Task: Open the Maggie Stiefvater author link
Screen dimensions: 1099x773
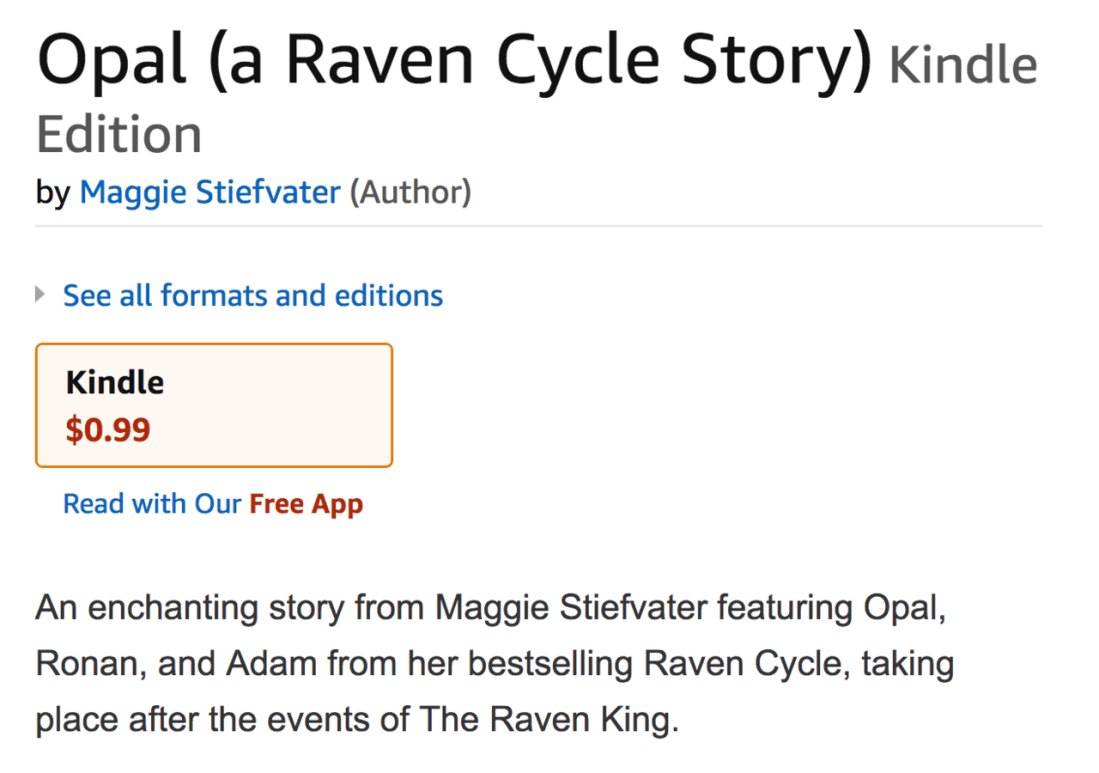Action: click(210, 191)
